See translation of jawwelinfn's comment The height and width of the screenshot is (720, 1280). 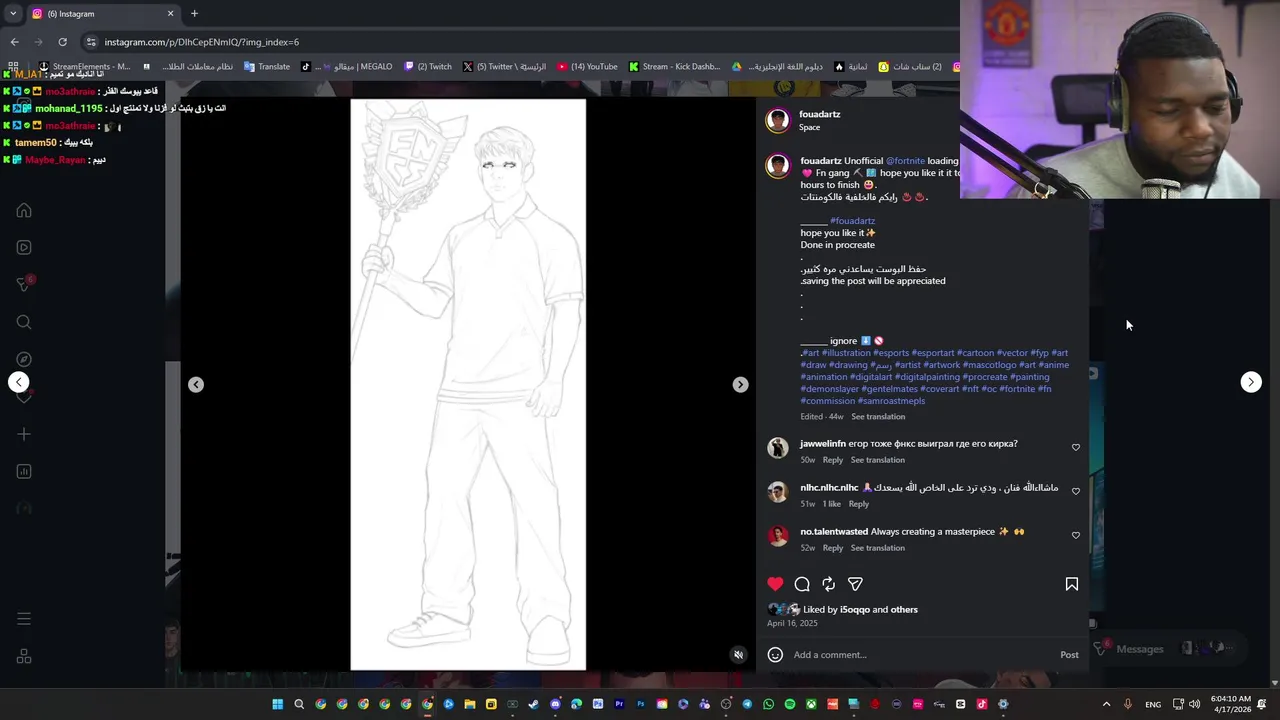point(877,460)
